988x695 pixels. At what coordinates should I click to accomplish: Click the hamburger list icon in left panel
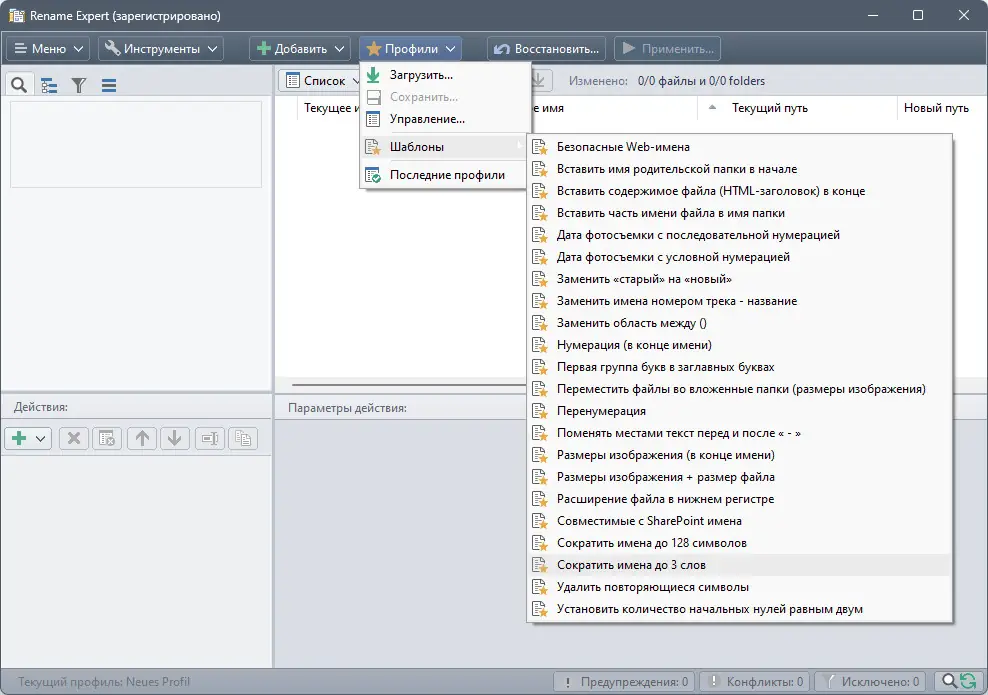109,85
